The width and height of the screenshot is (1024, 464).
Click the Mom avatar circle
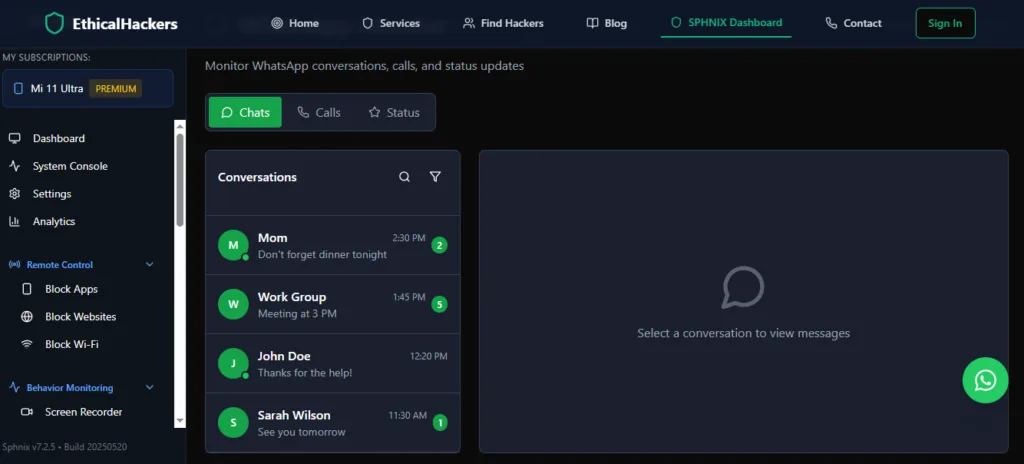(233, 245)
